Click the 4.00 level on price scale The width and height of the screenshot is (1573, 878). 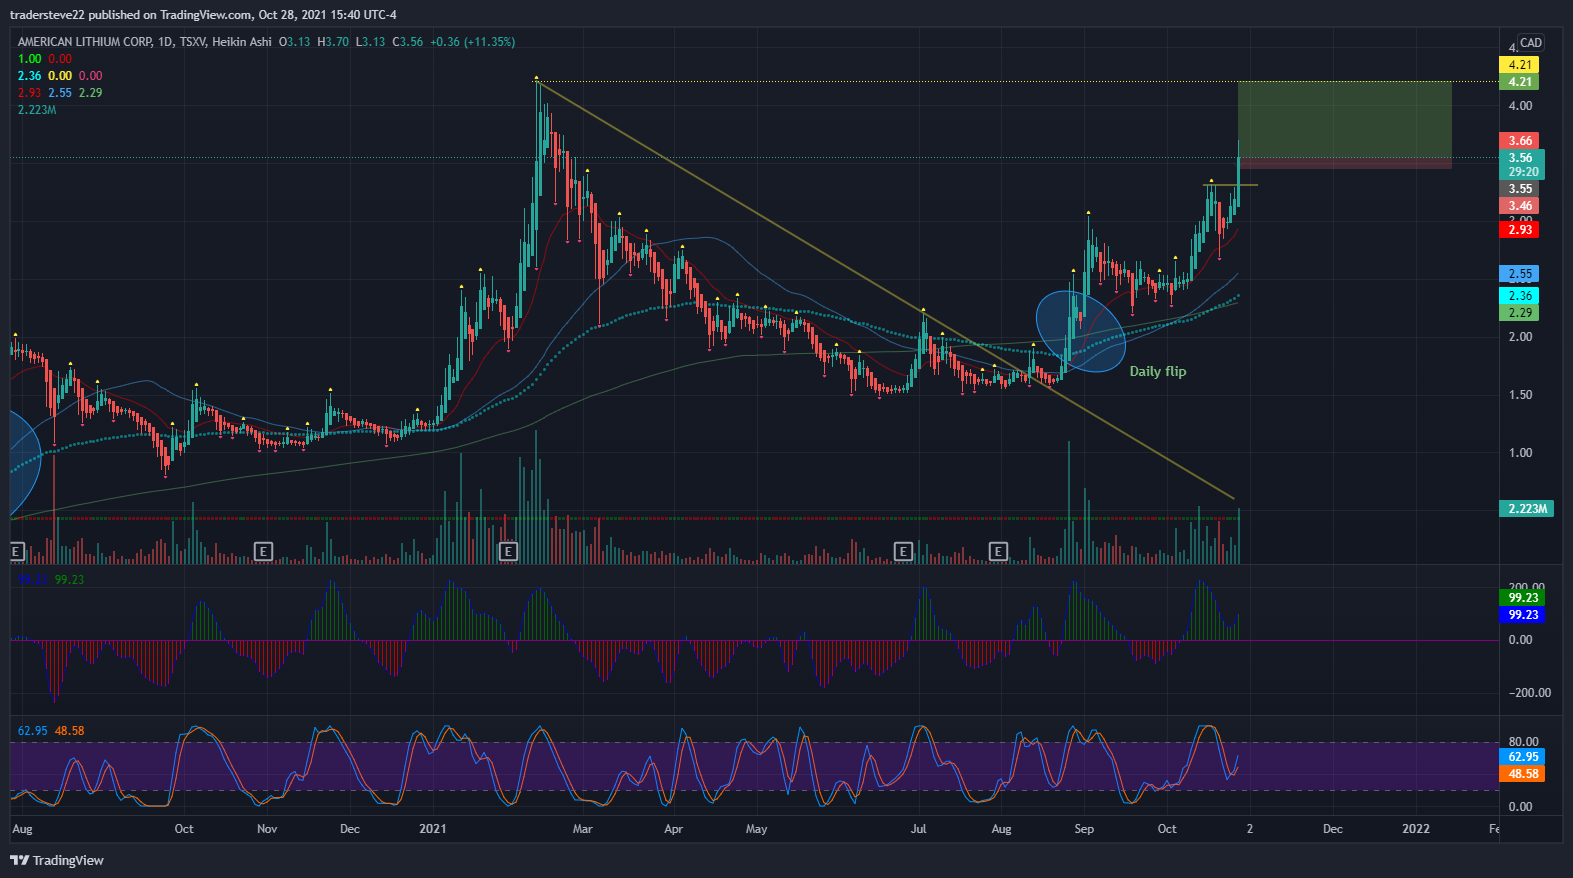[1520, 106]
